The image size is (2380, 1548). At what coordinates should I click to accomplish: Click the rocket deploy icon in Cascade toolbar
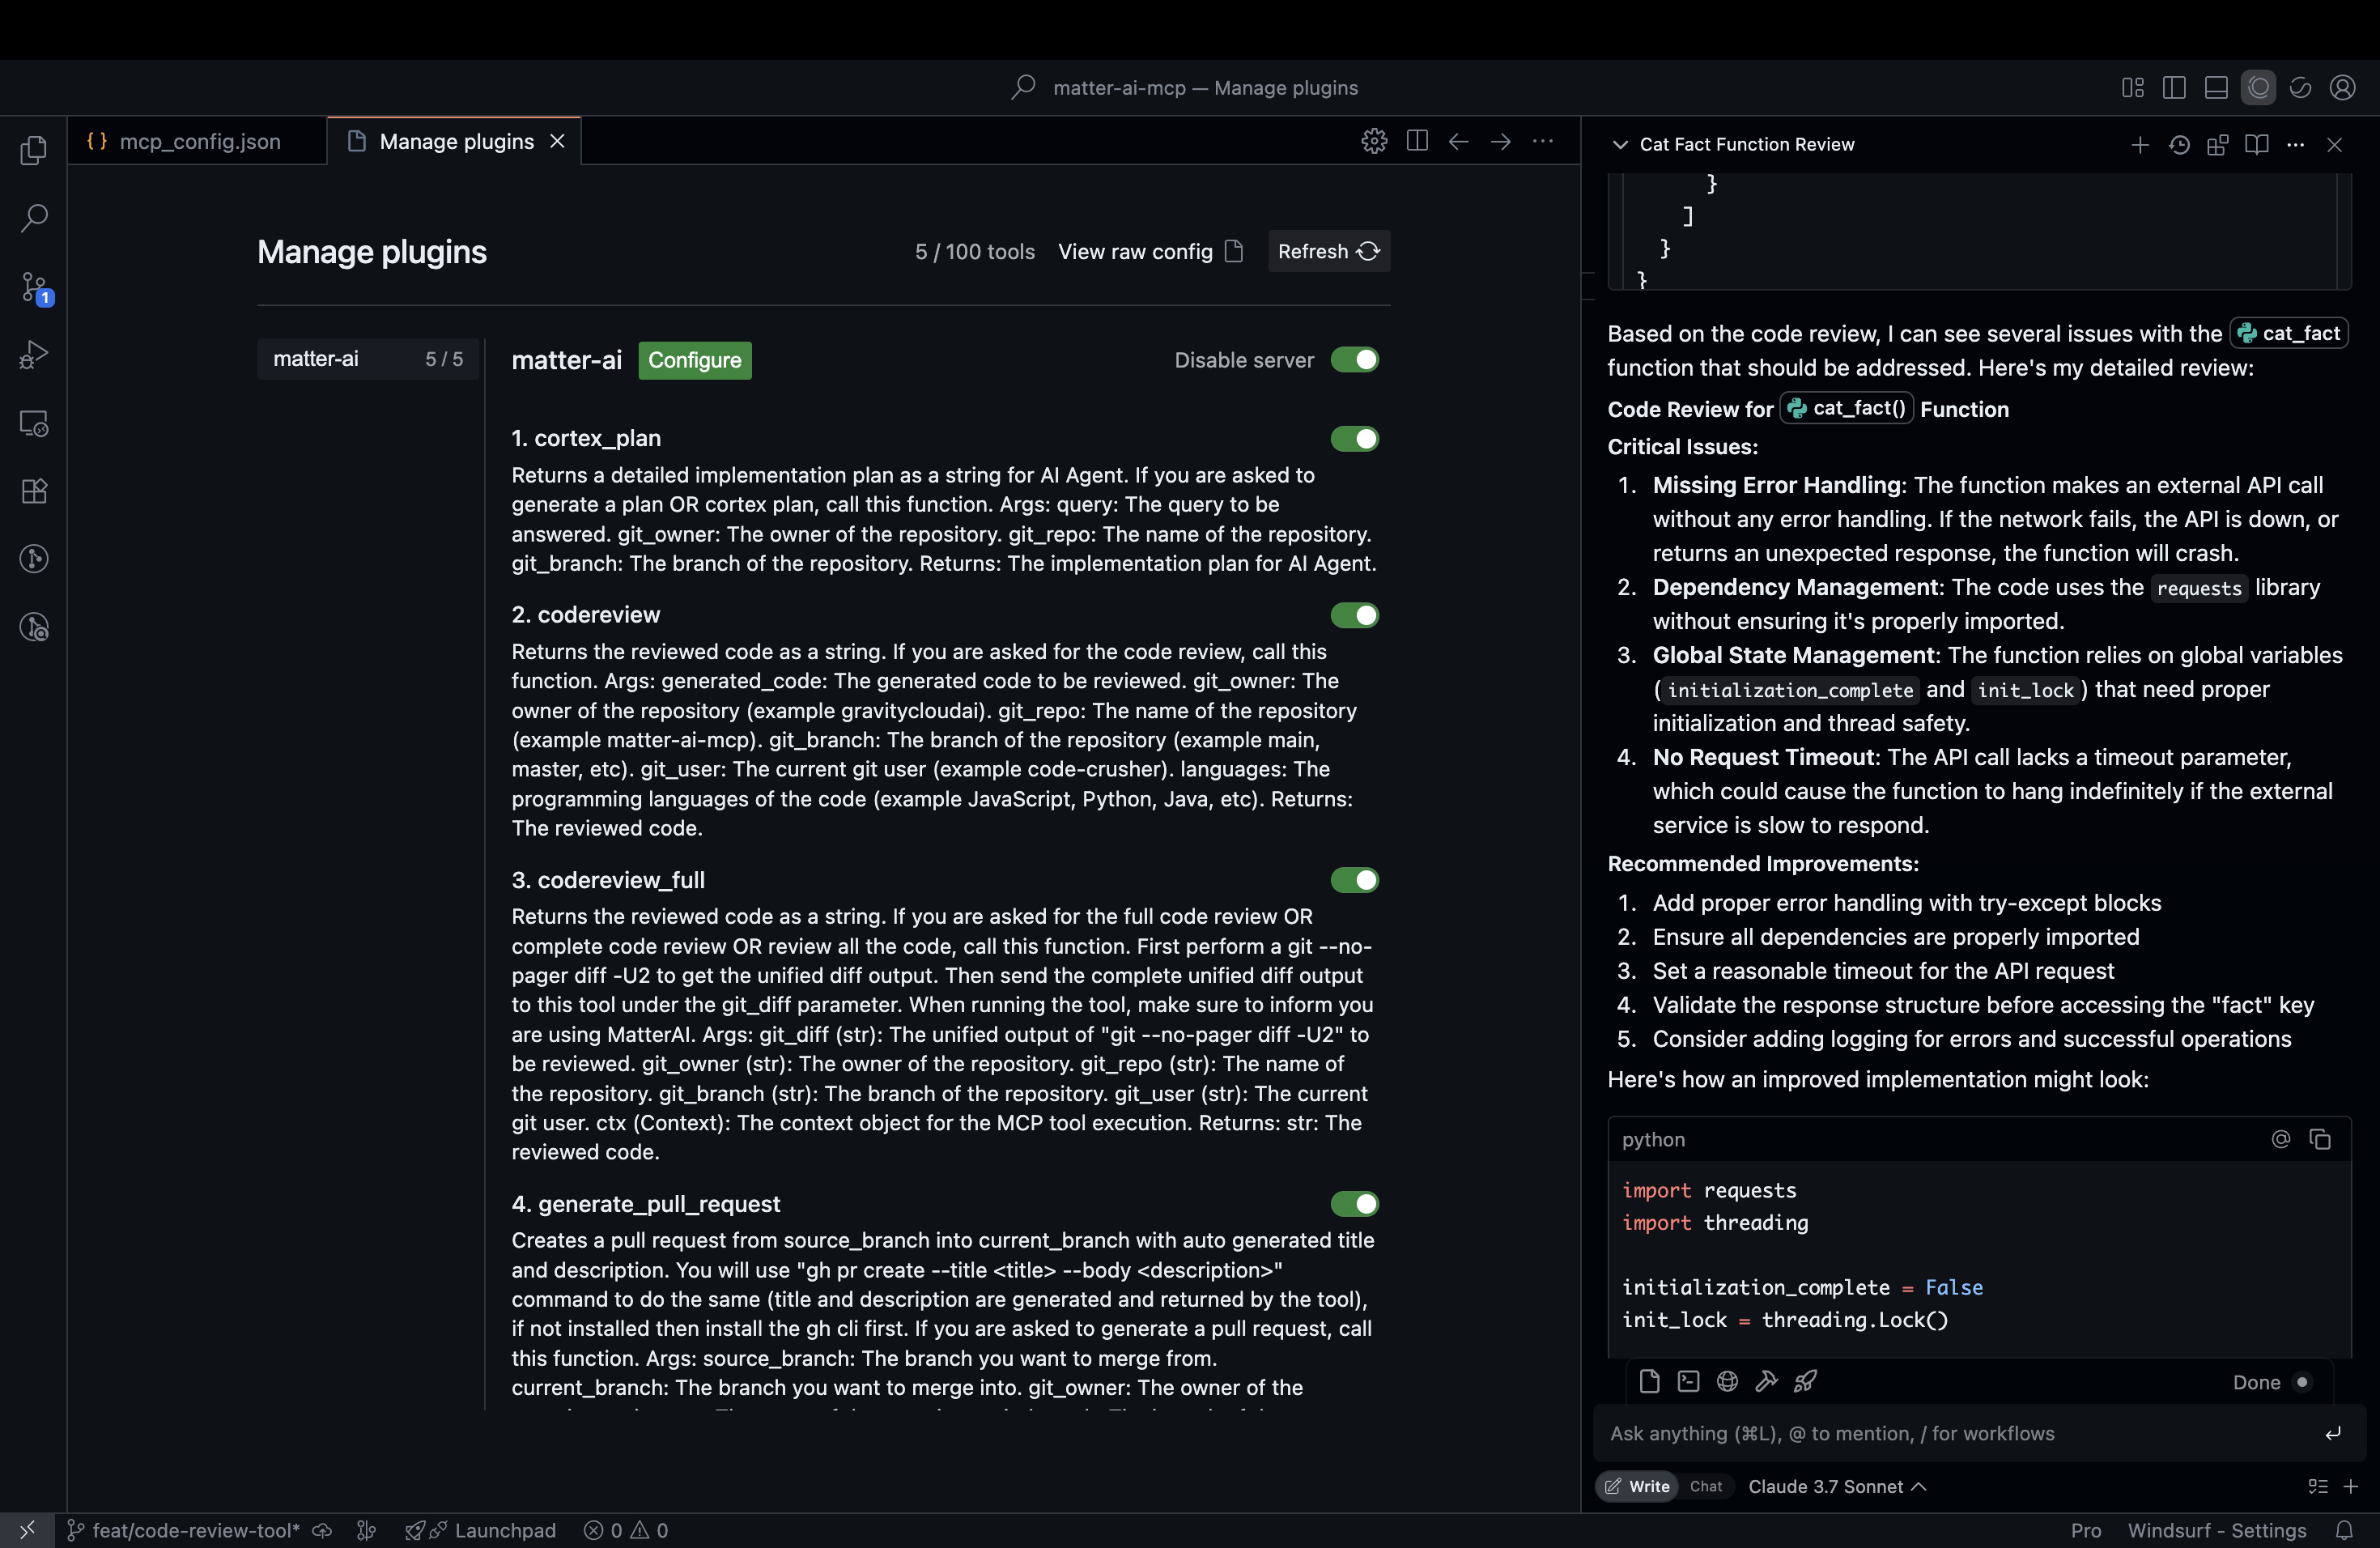(x=1805, y=1381)
